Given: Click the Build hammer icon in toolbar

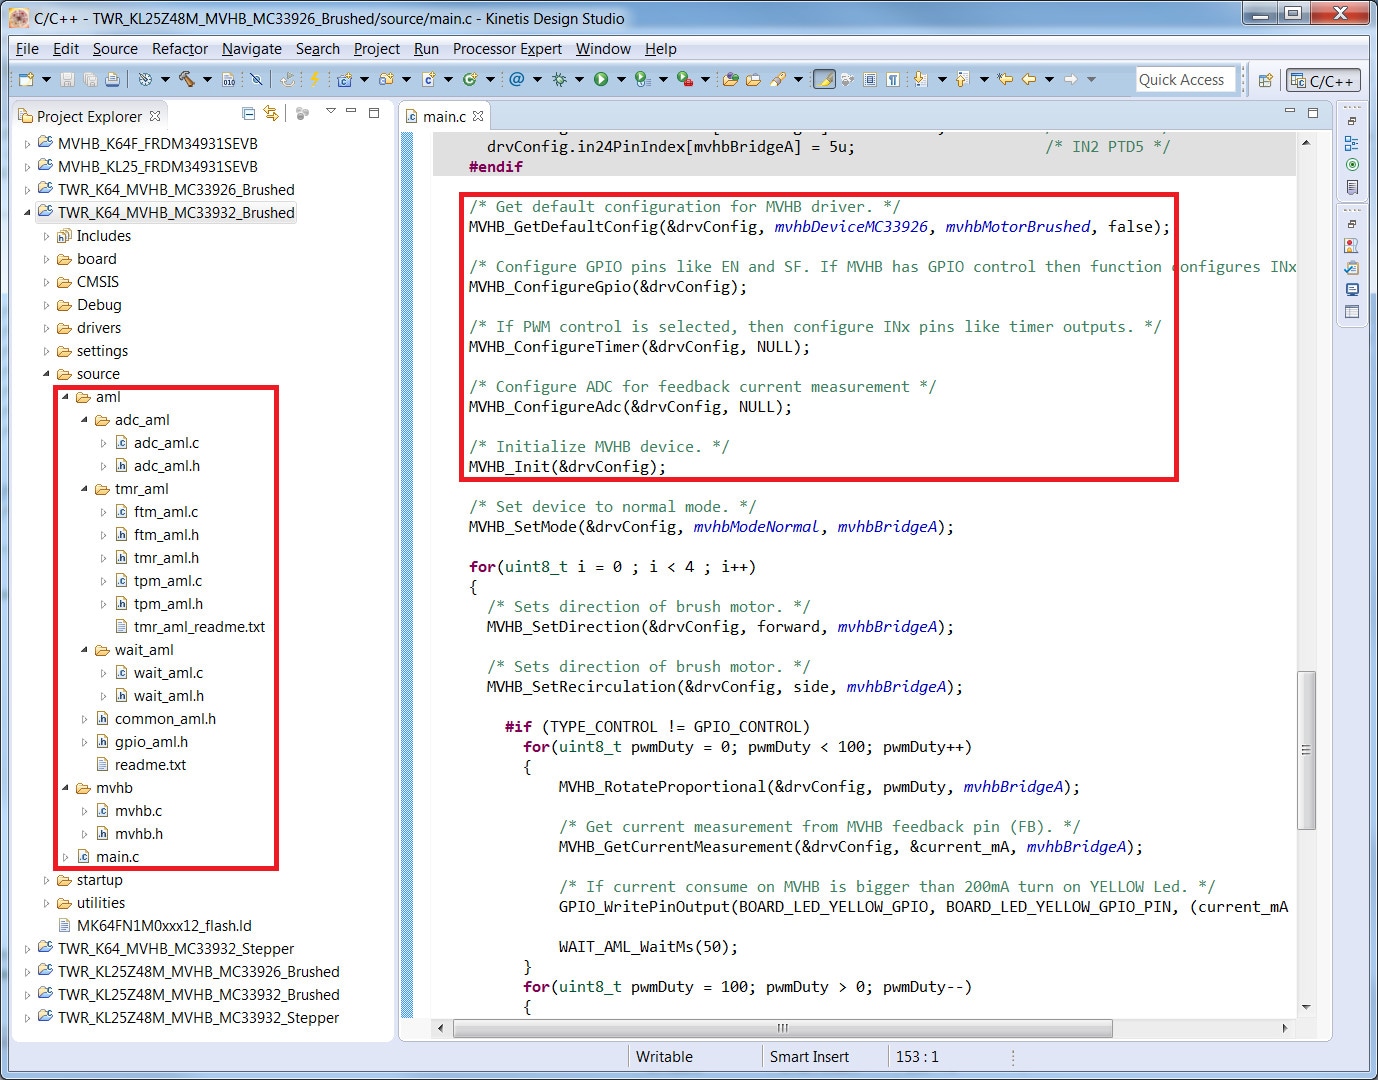Looking at the screenshot, I should 187,79.
